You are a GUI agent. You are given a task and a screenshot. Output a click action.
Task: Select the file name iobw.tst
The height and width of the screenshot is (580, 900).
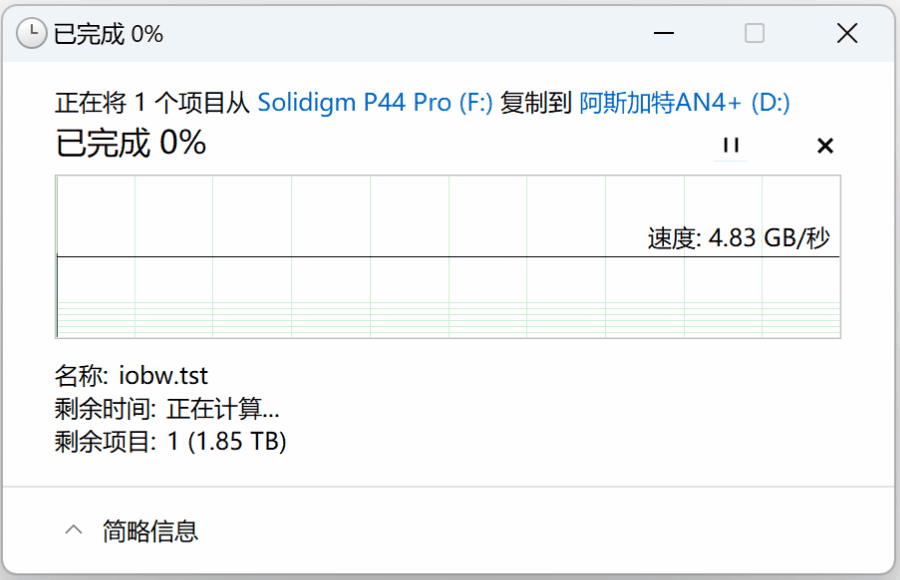(162, 377)
